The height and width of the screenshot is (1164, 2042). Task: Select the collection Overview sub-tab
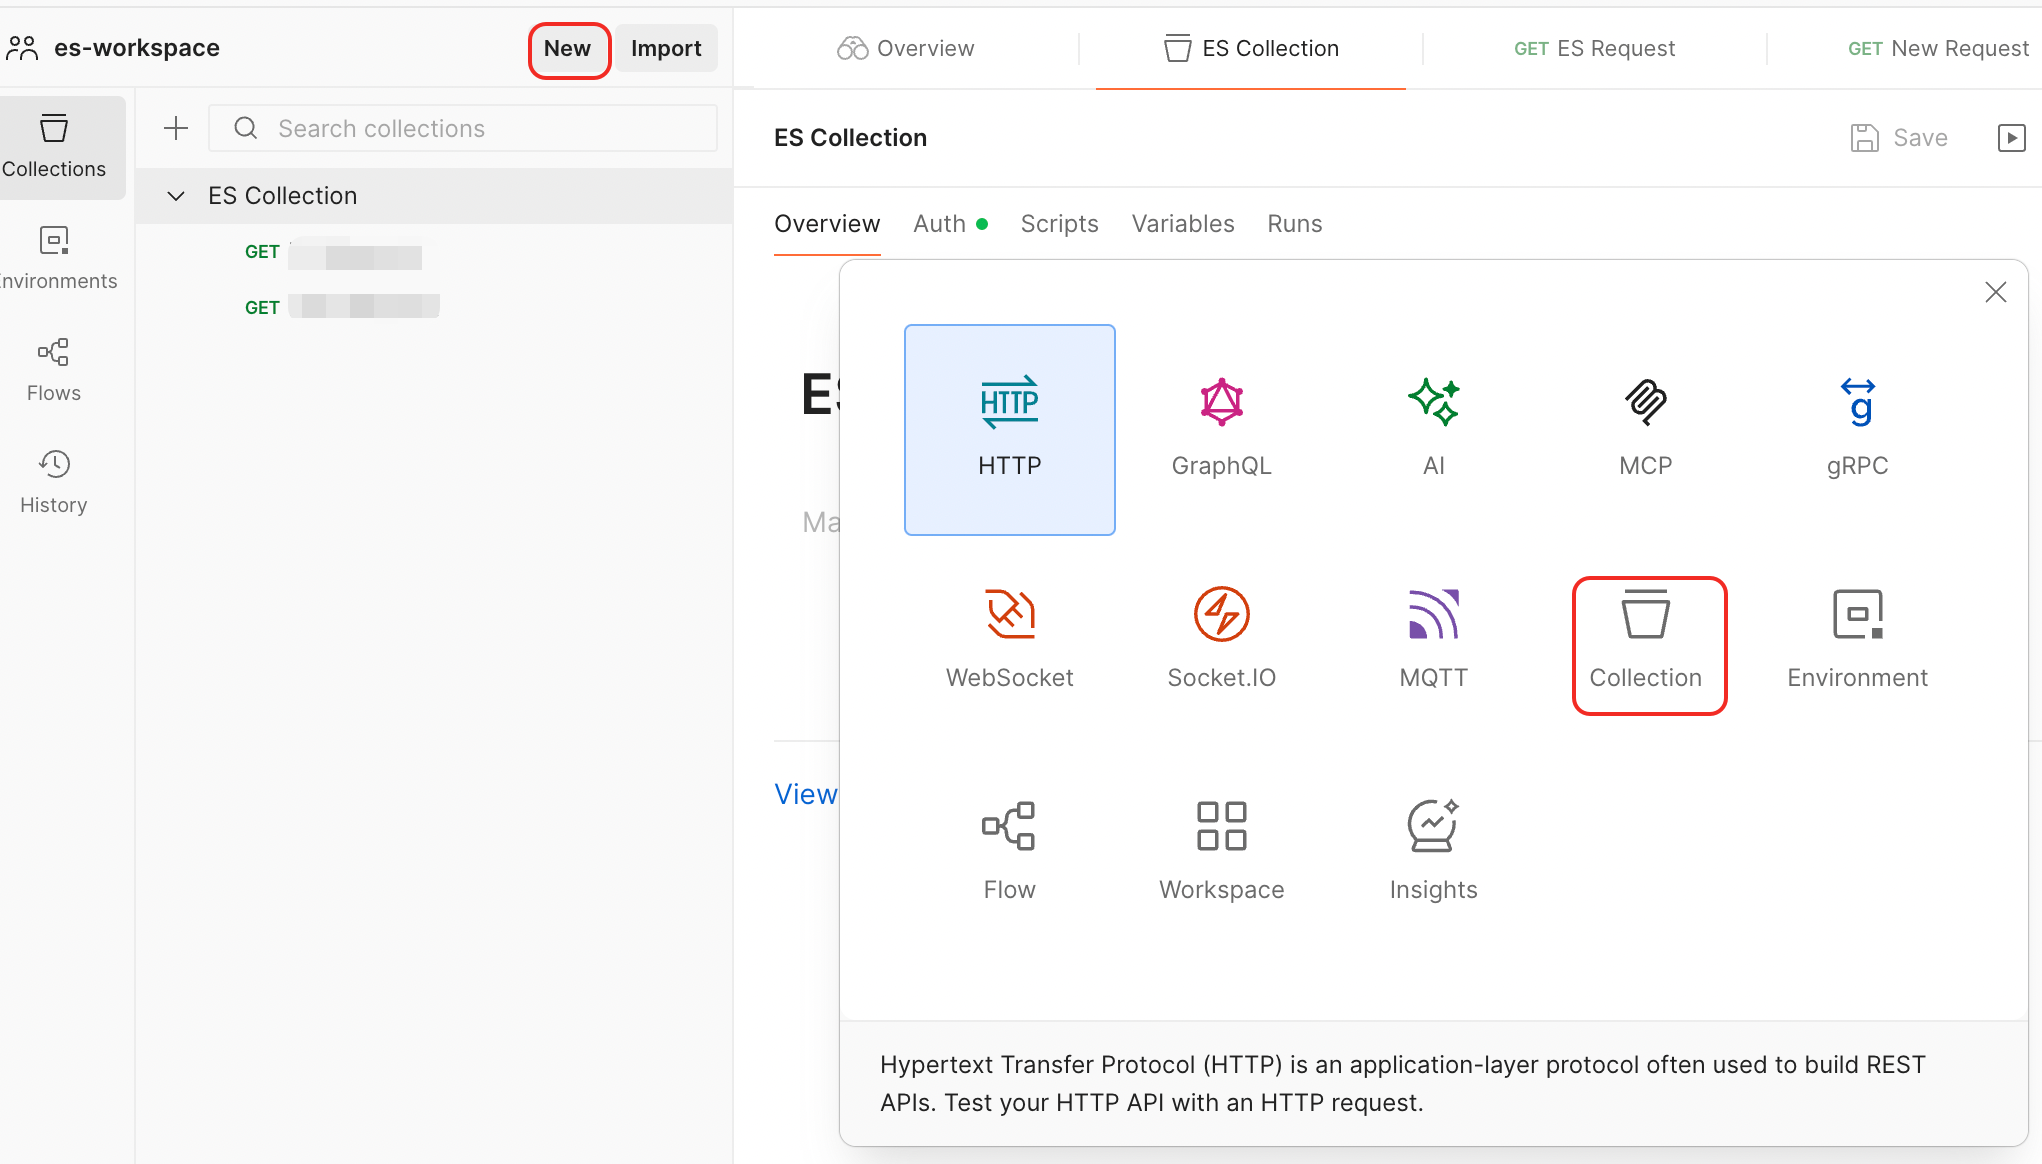pos(827,224)
